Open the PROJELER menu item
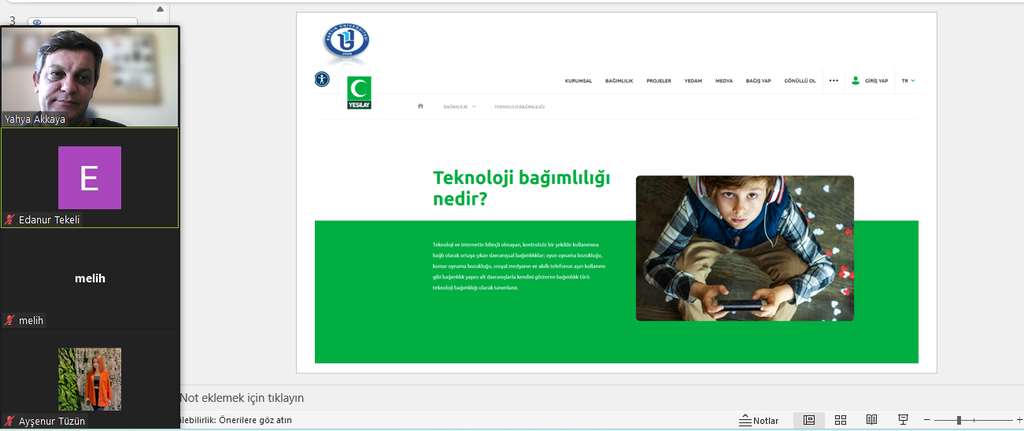1024x431 pixels. point(659,80)
